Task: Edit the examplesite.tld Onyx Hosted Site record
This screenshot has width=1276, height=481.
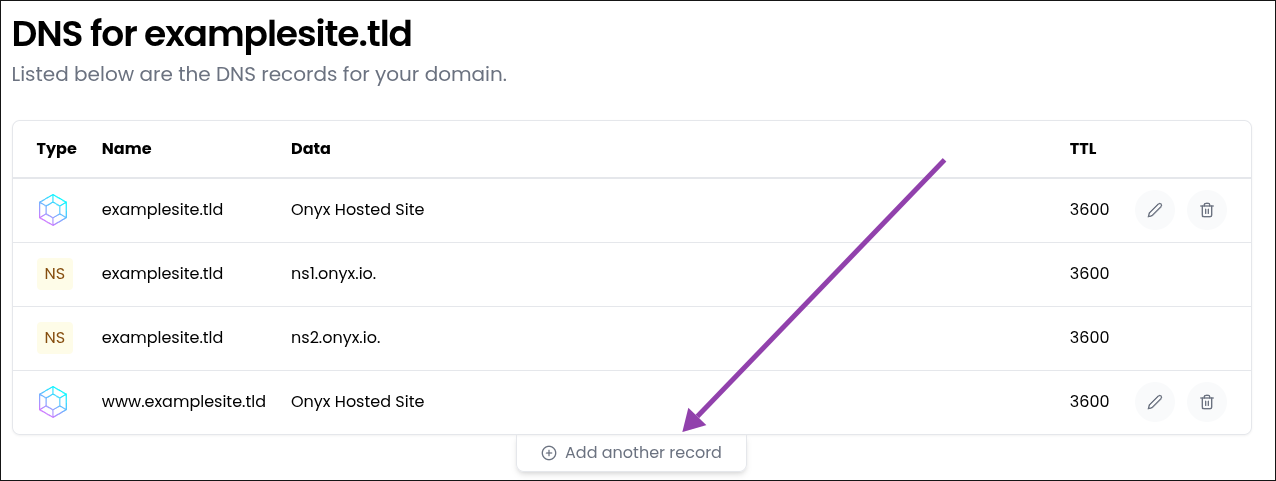Action: [x=1155, y=210]
